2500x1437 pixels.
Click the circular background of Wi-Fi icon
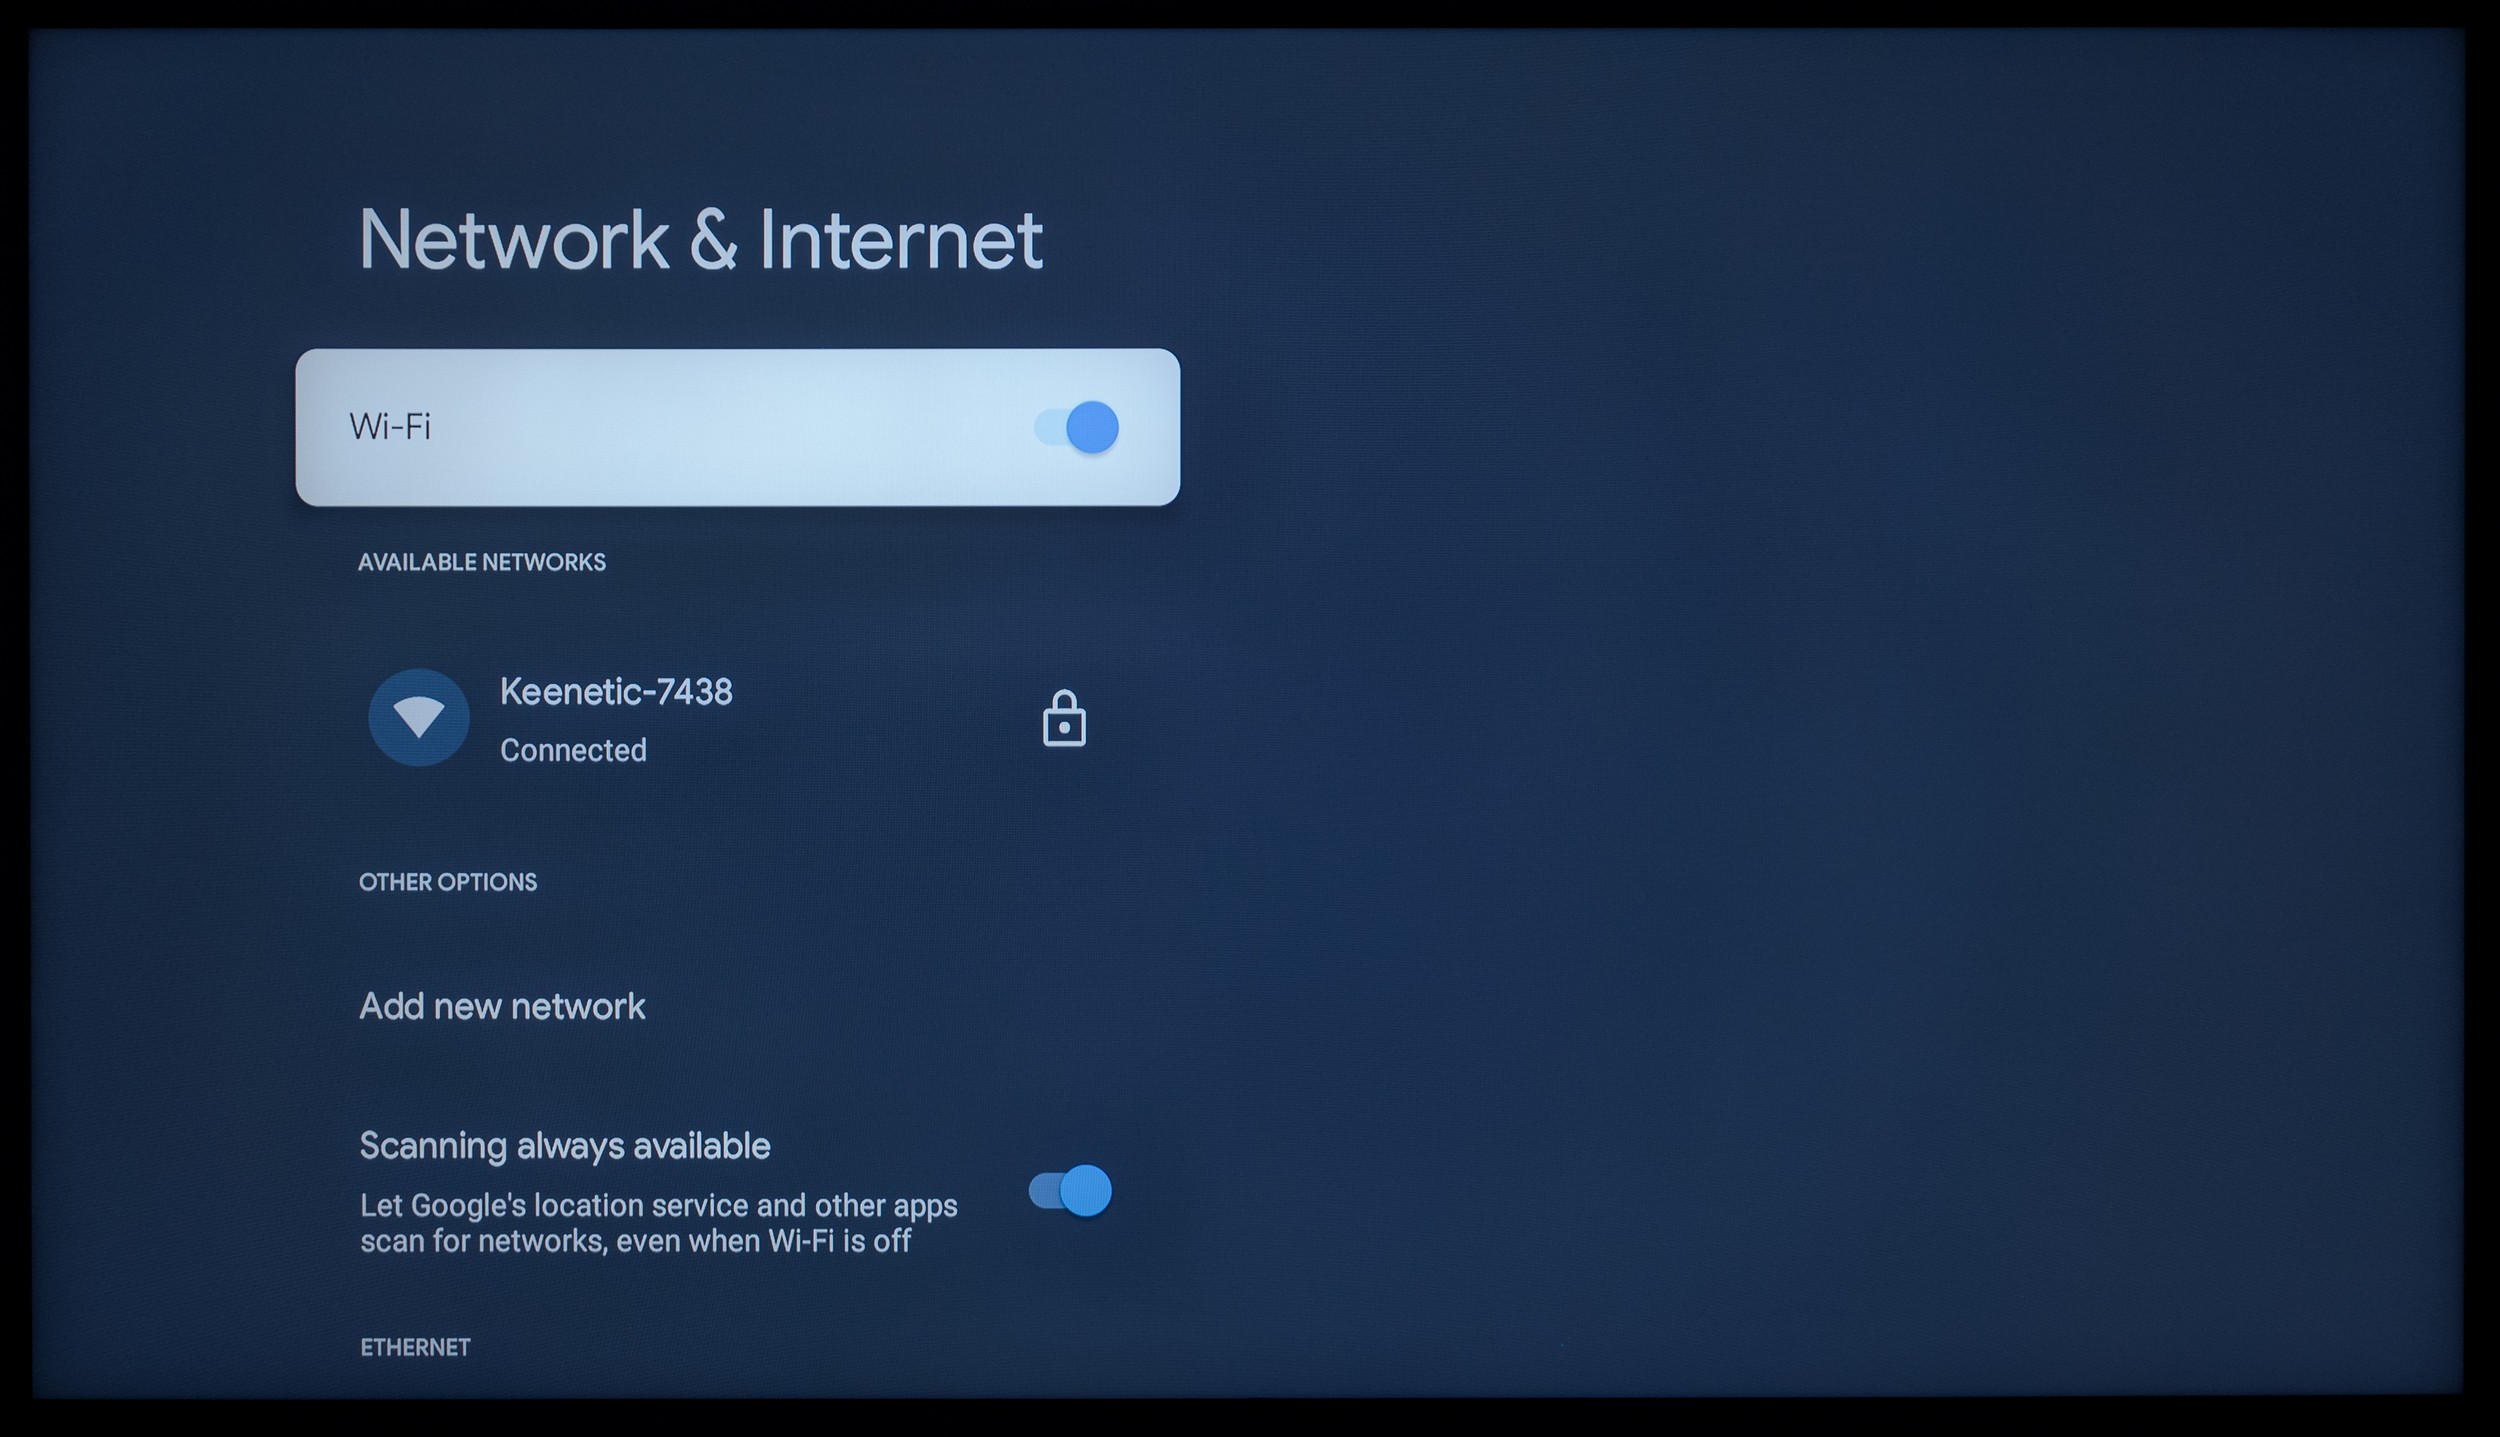click(x=418, y=717)
